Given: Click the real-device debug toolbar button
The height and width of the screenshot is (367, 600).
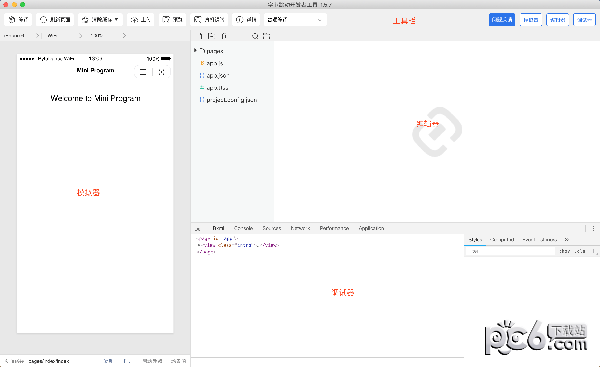Looking at the screenshot, I should [209, 20].
